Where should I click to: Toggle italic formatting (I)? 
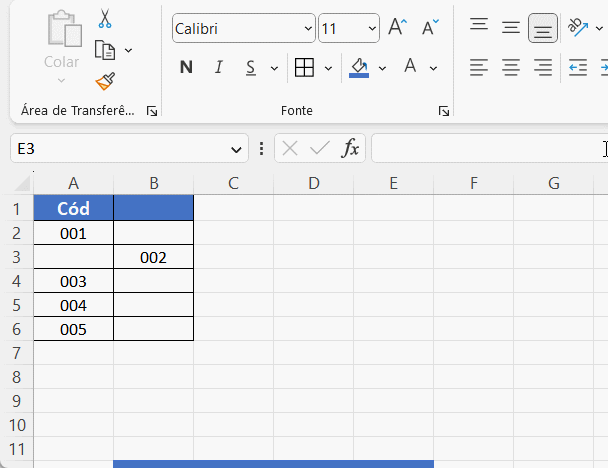coord(218,68)
